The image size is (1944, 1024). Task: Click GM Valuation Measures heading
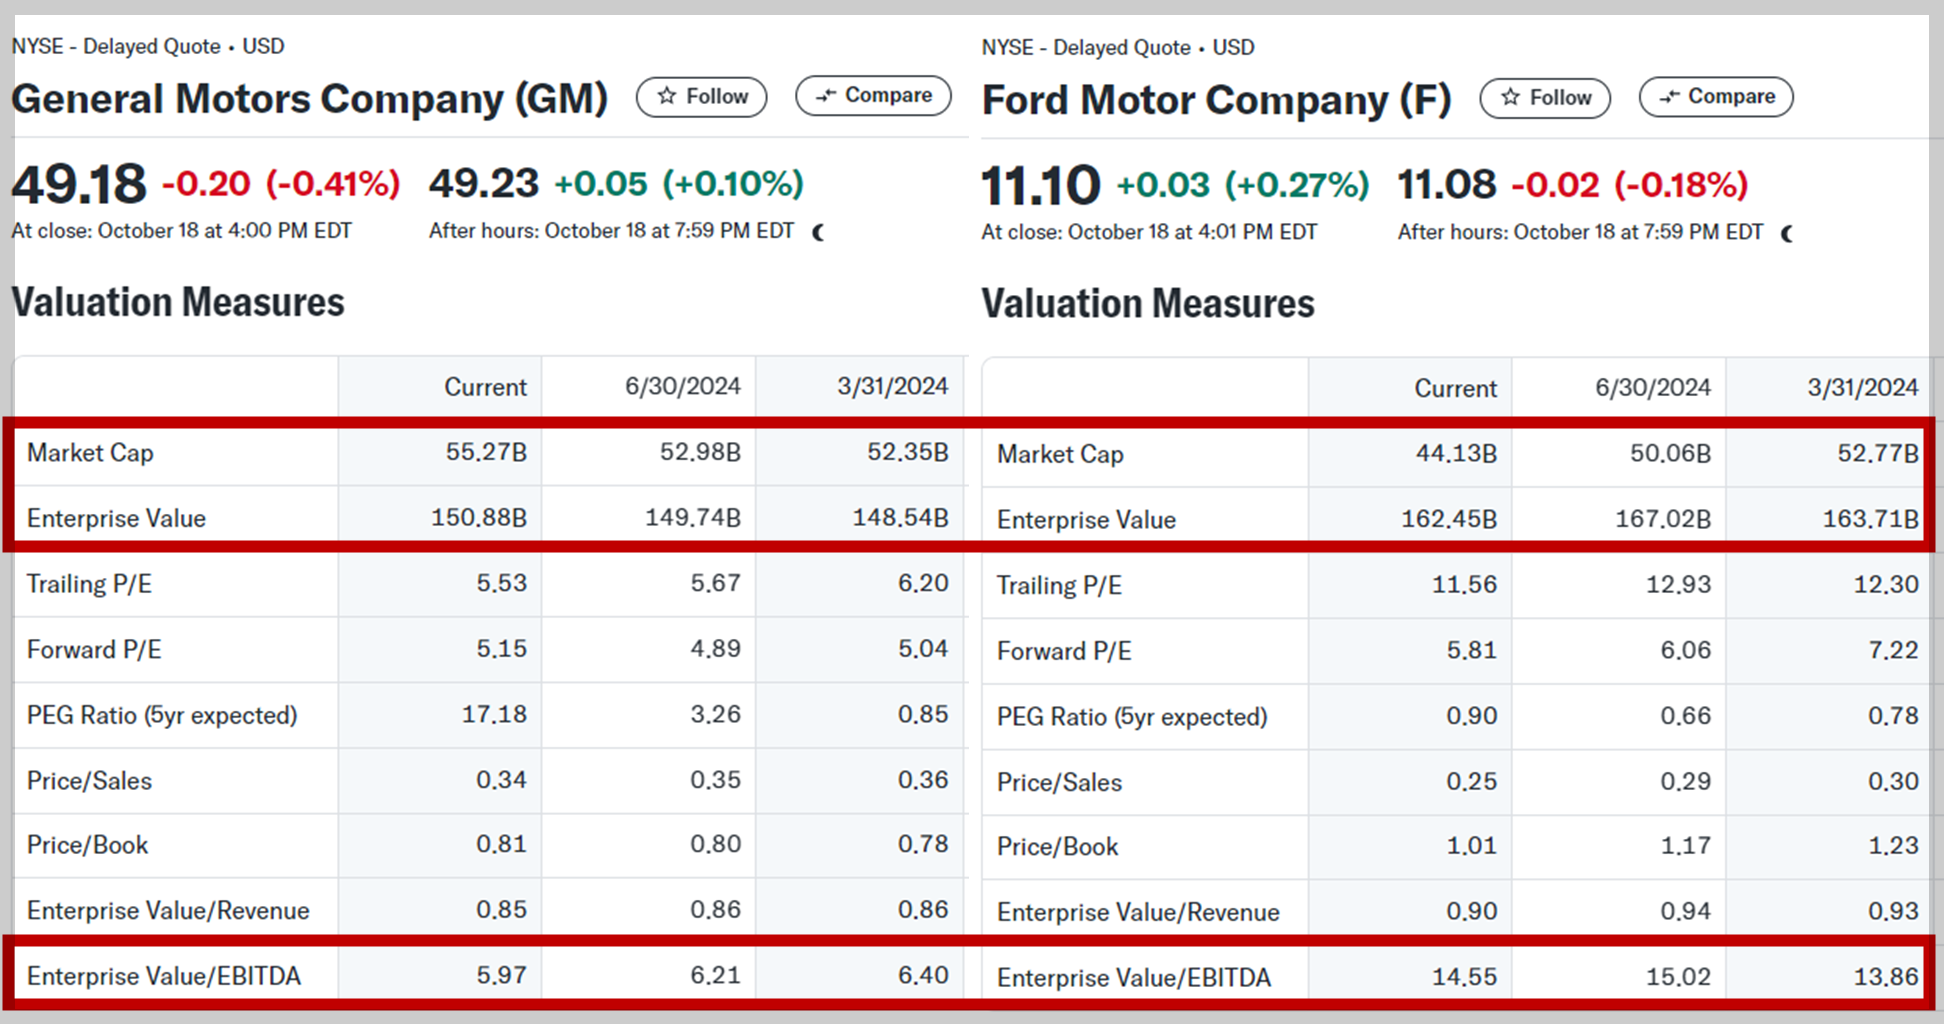178,302
